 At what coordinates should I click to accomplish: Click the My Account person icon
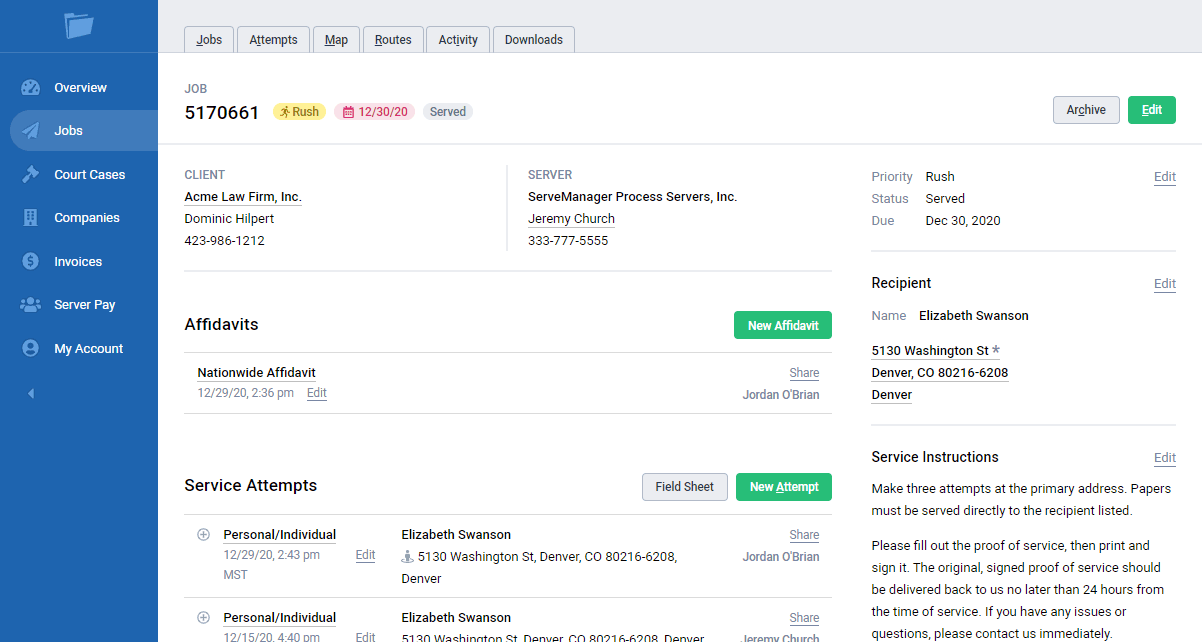[31, 348]
